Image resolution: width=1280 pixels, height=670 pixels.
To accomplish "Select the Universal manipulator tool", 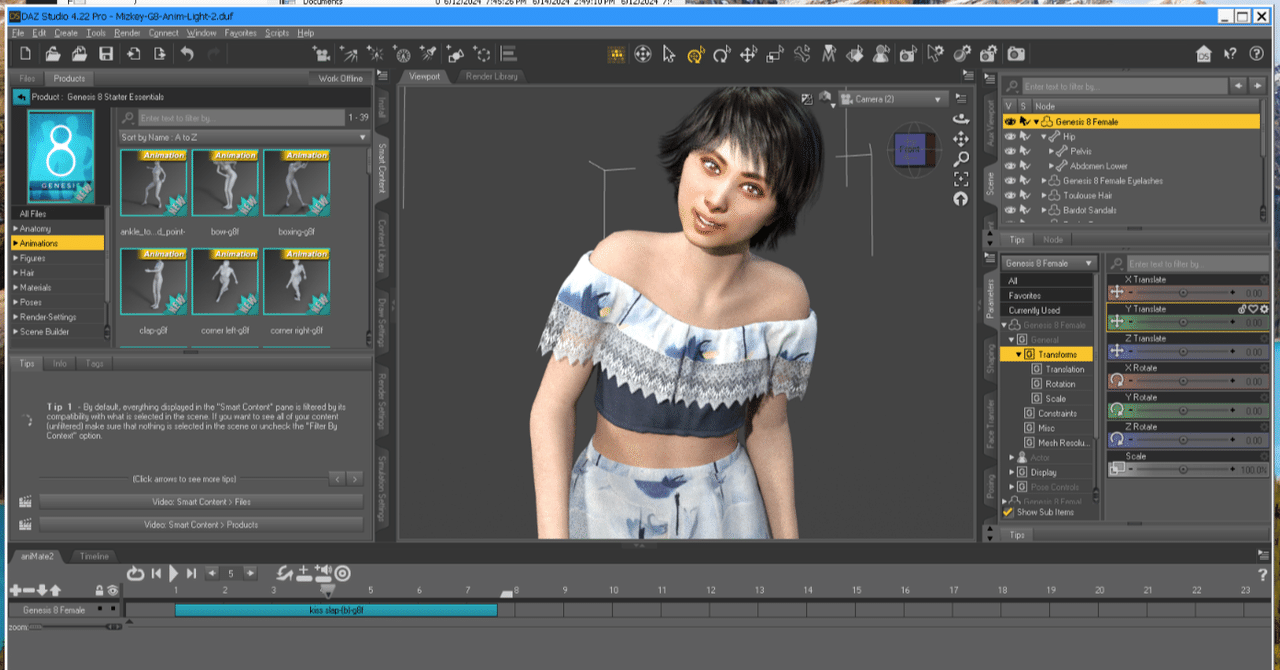I will click(x=695, y=54).
